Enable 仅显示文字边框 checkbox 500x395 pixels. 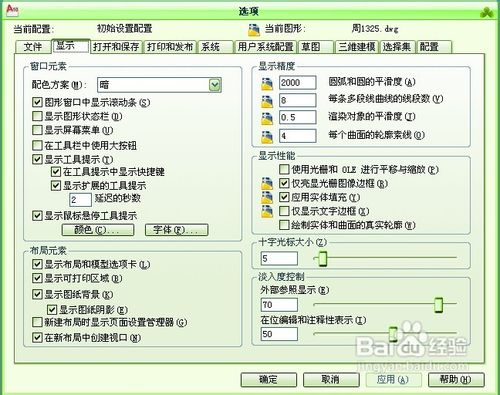[284, 211]
